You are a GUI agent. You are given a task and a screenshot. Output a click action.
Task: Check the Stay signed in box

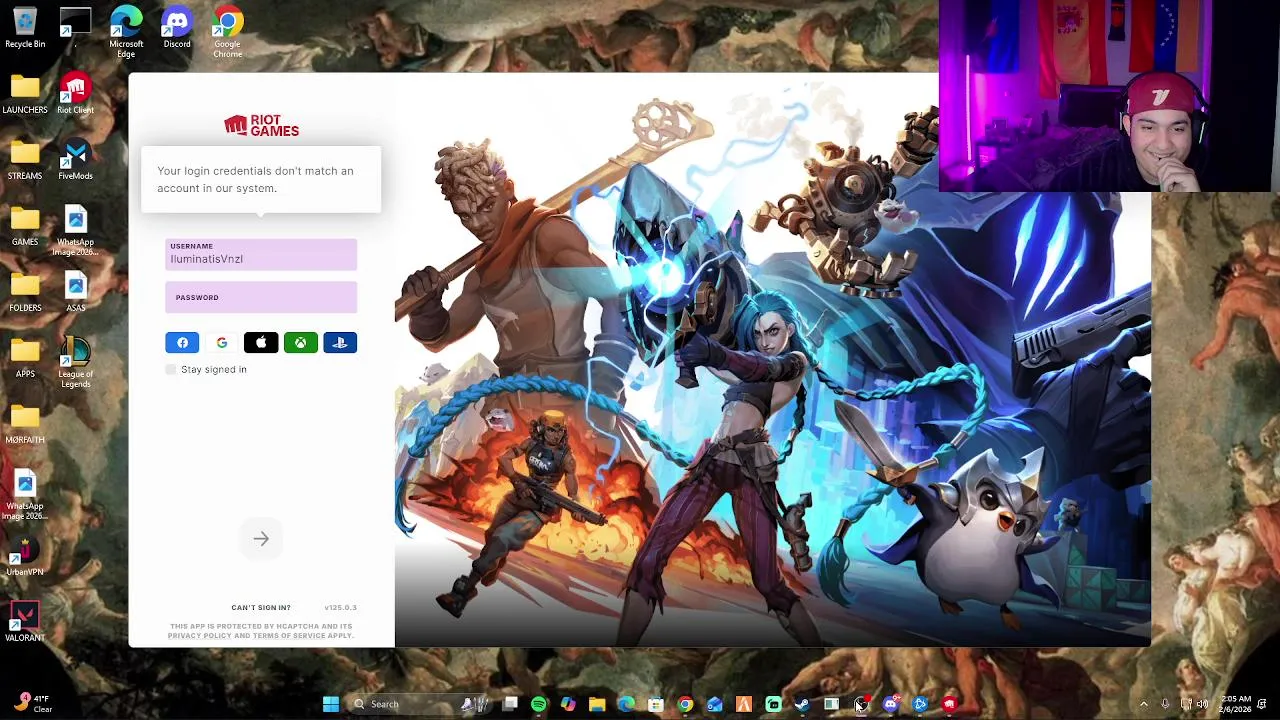(171, 370)
